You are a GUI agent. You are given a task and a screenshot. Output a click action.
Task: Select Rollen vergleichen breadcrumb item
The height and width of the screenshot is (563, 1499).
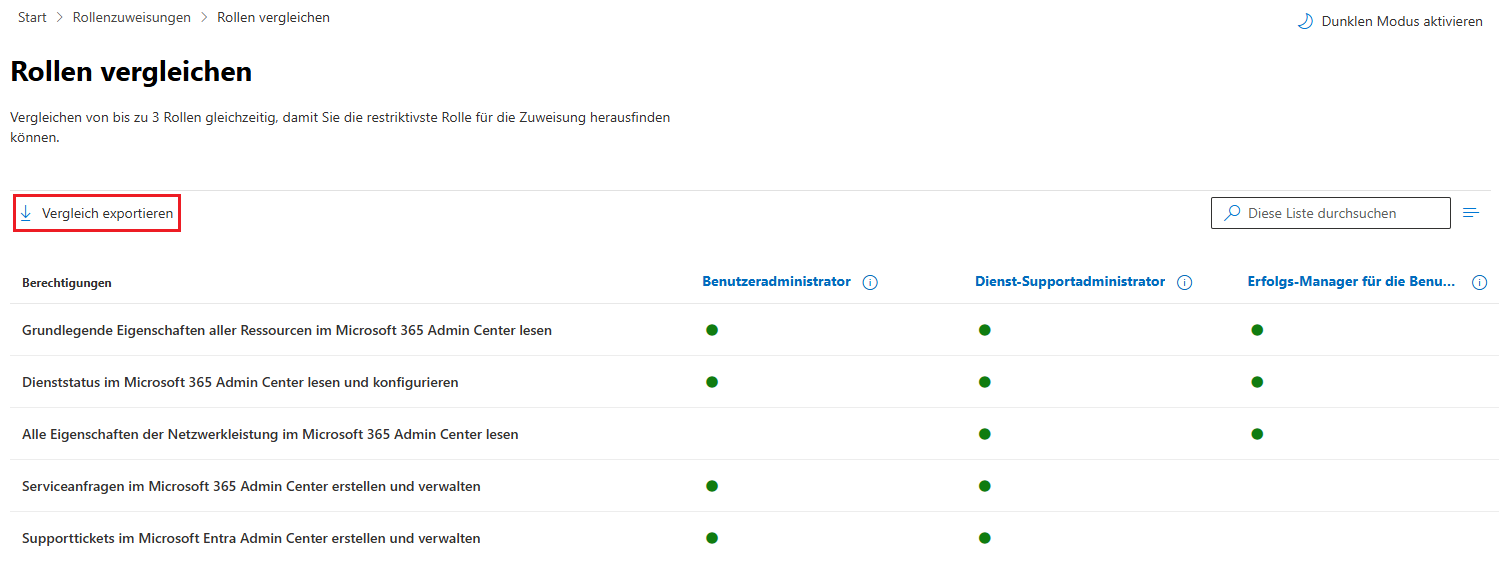[273, 18]
